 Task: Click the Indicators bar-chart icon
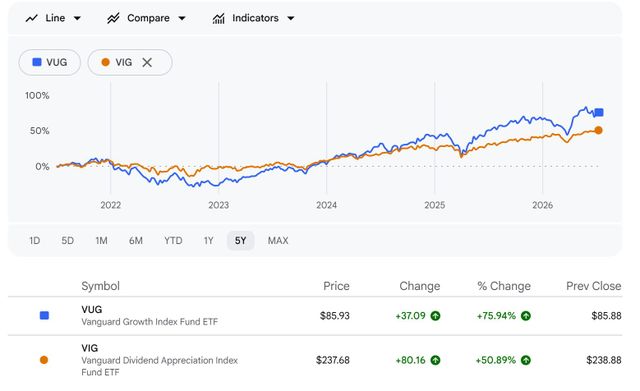(218, 18)
